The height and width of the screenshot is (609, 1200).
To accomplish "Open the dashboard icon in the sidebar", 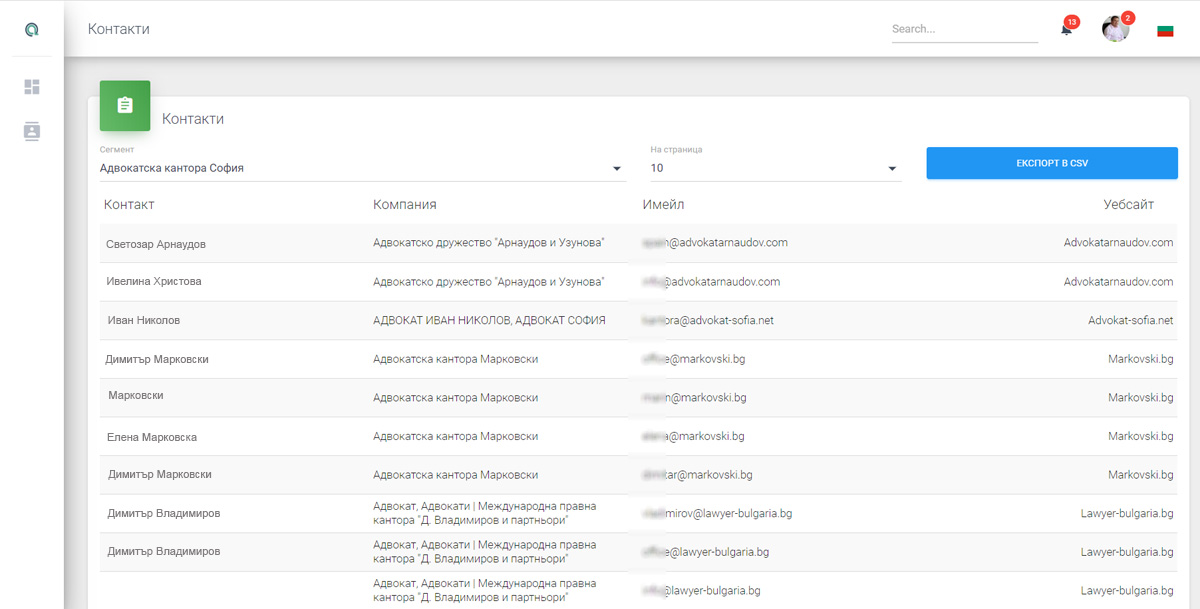I will 32,87.
